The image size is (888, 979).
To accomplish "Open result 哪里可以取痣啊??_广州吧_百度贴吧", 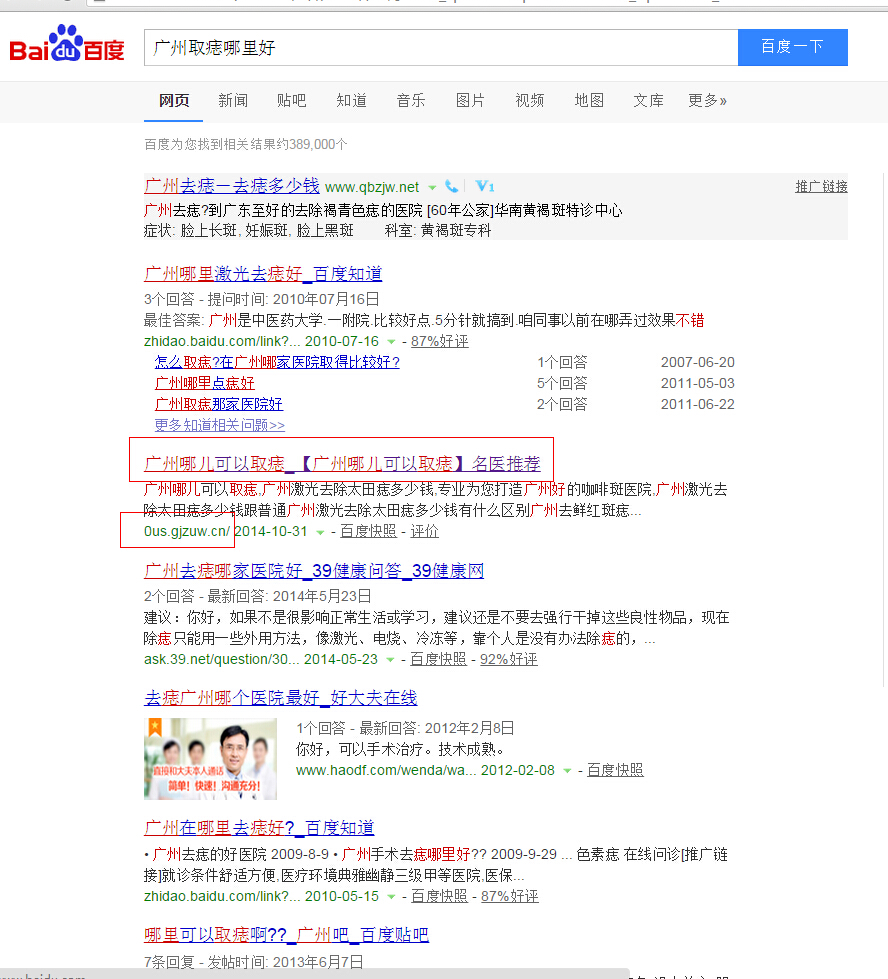I will [x=287, y=935].
